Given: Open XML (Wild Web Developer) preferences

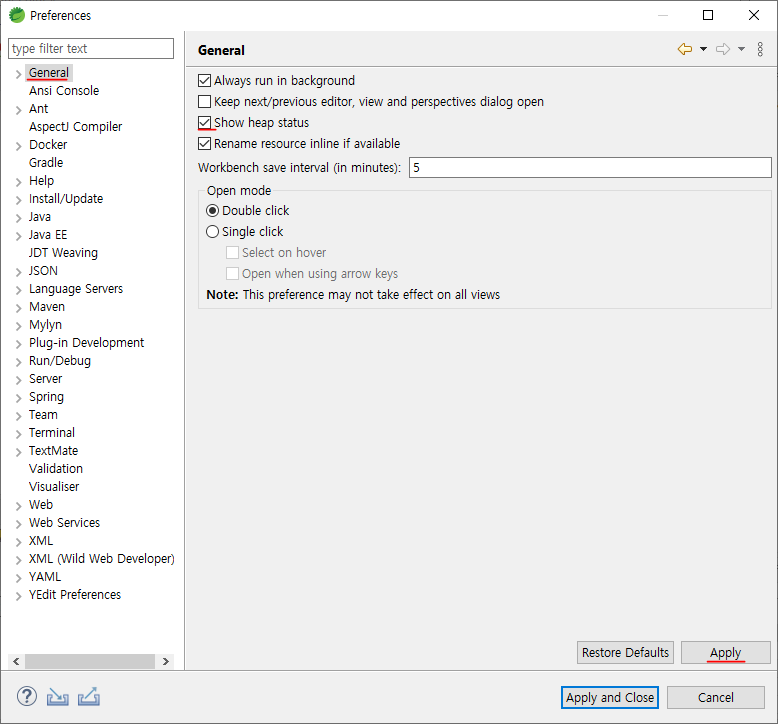Looking at the screenshot, I should [102, 559].
